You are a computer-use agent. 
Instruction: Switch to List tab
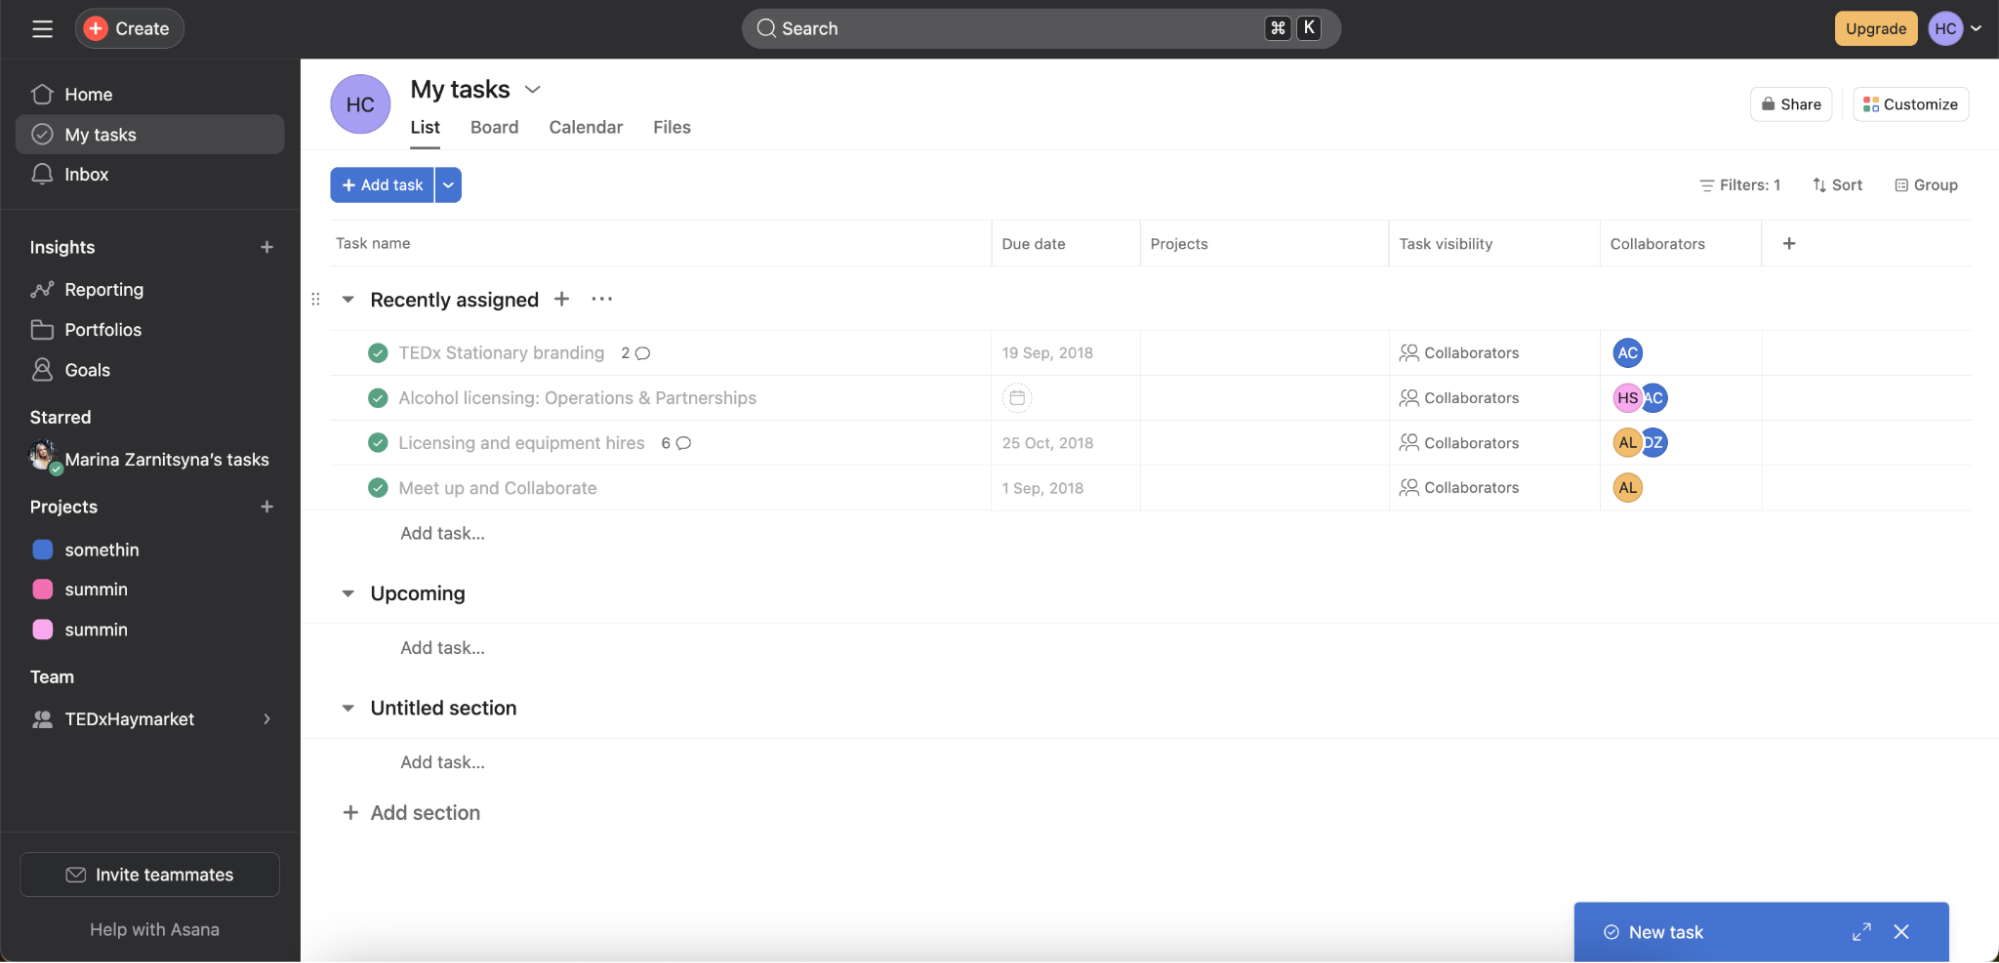pos(425,127)
